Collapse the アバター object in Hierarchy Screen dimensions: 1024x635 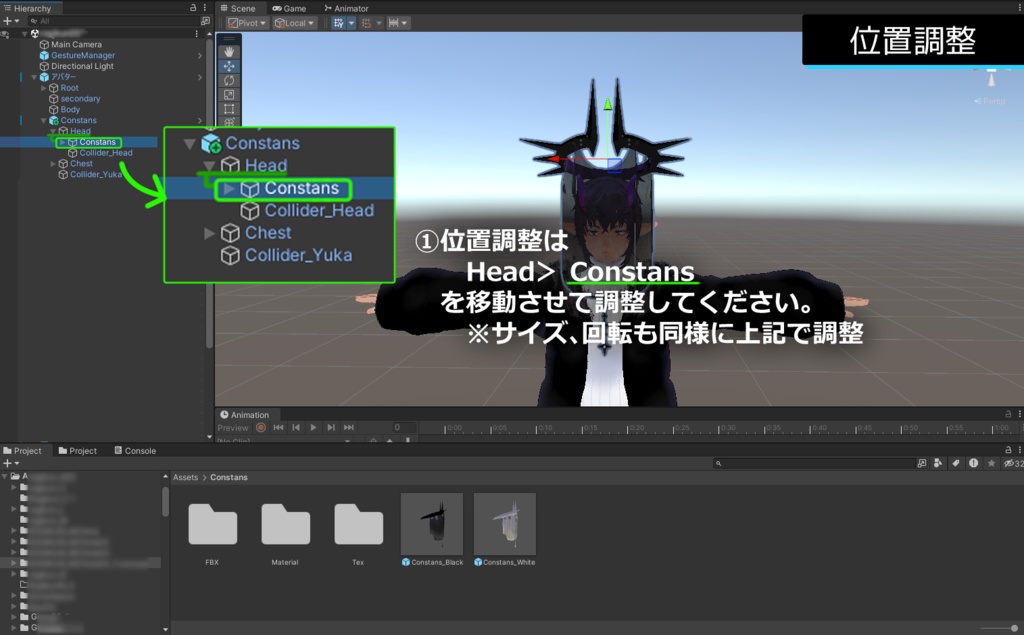pyautogui.click(x=35, y=77)
